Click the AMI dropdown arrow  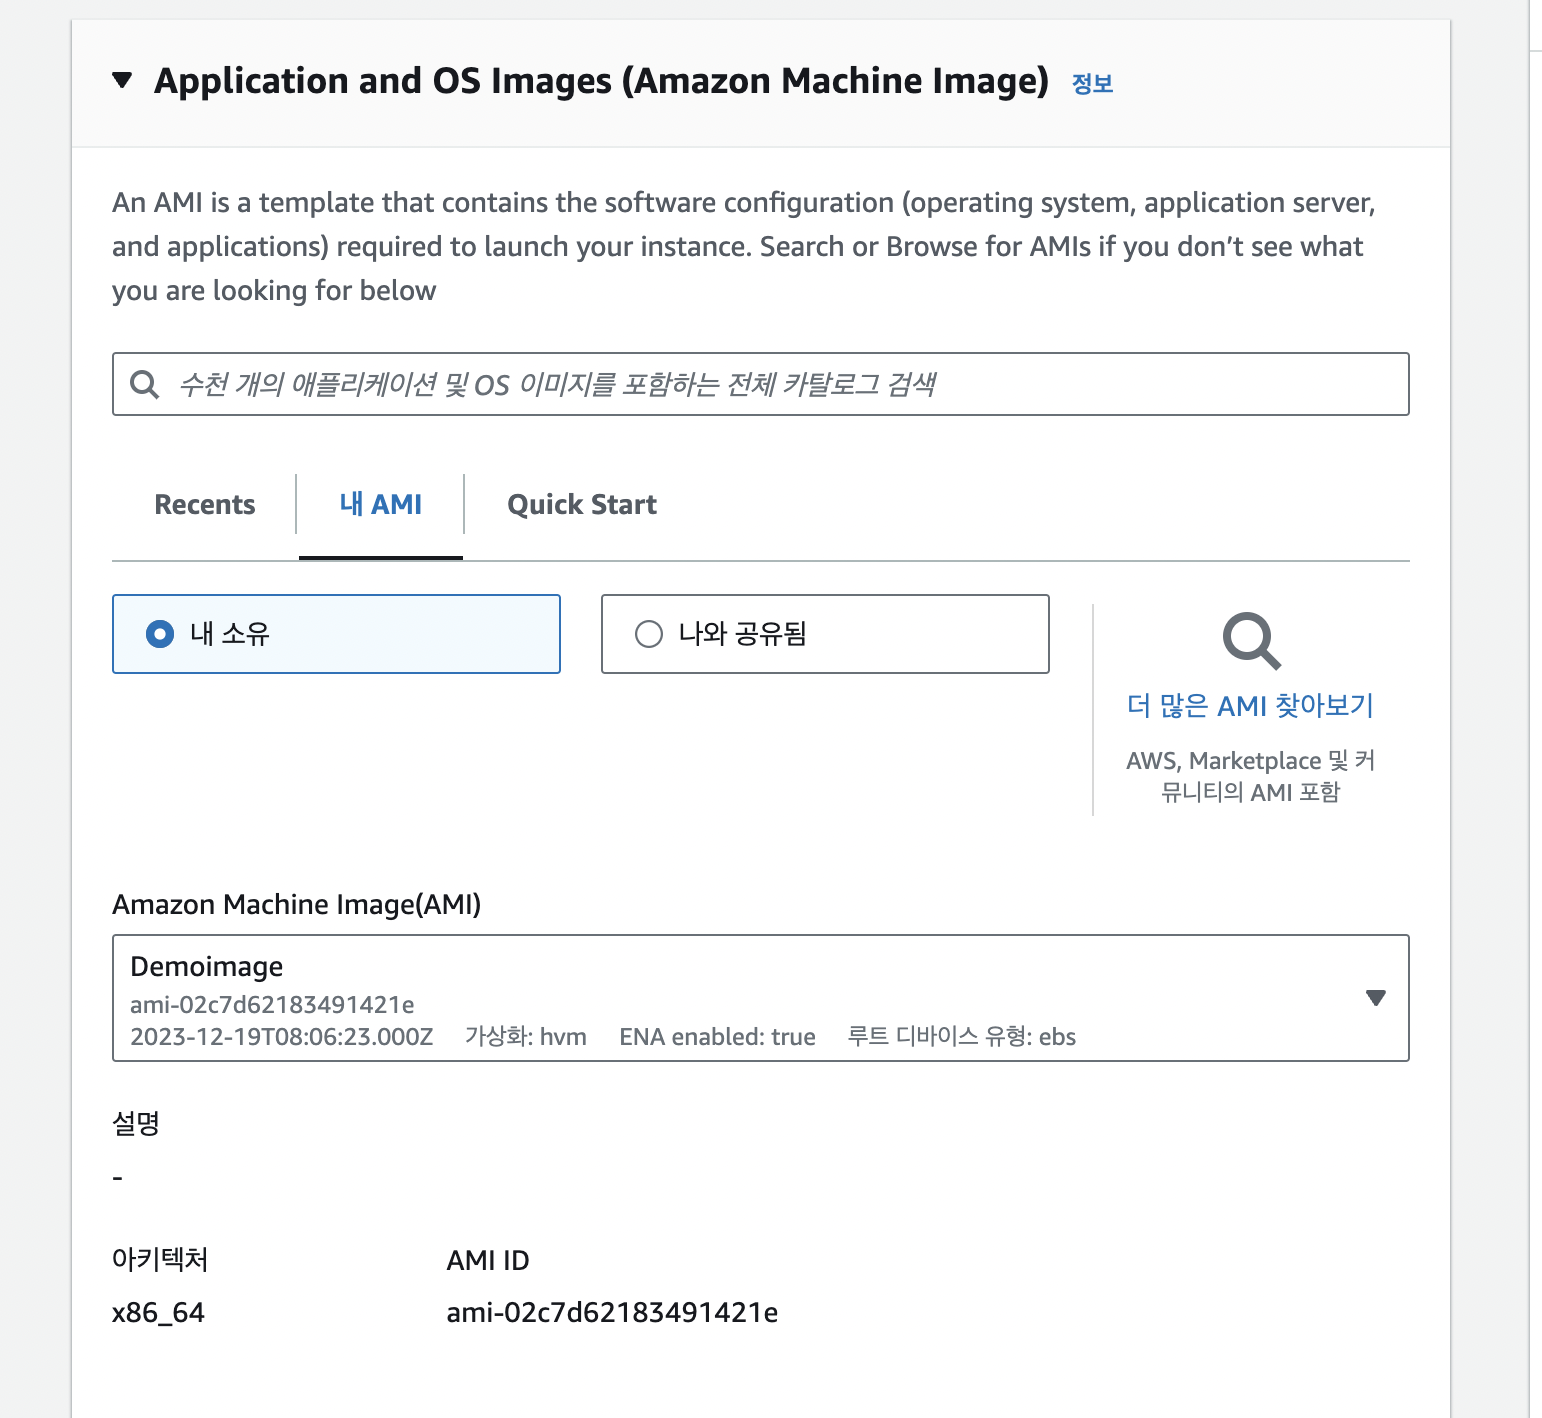point(1376,998)
